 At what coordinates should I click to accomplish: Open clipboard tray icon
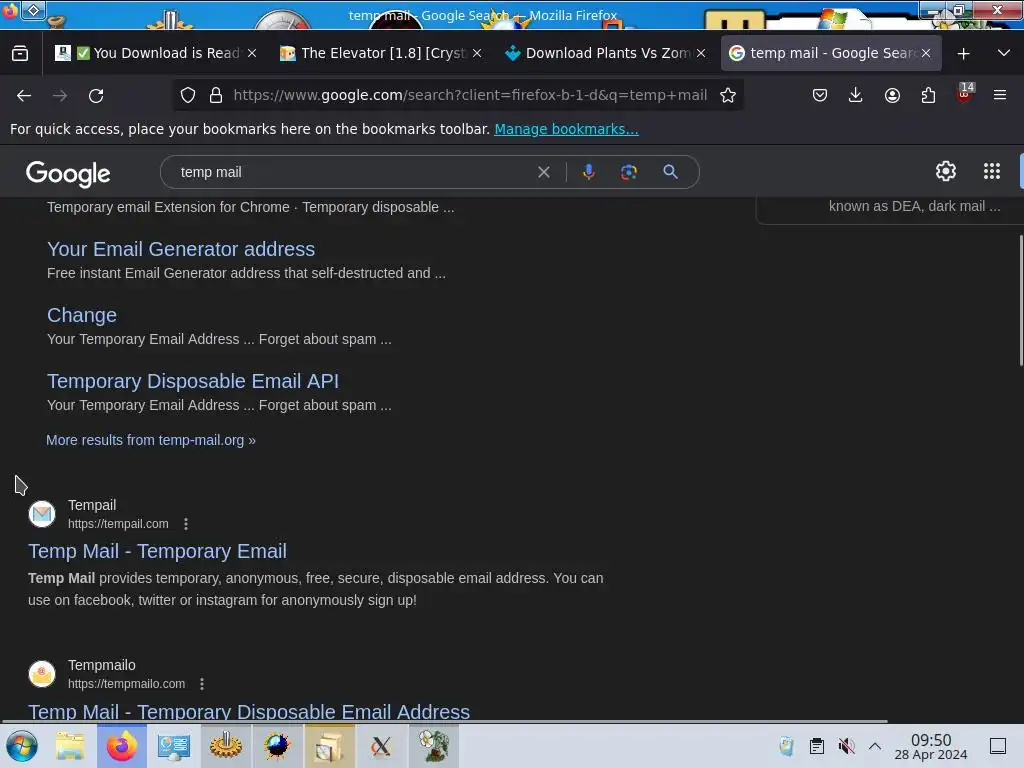coord(816,746)
